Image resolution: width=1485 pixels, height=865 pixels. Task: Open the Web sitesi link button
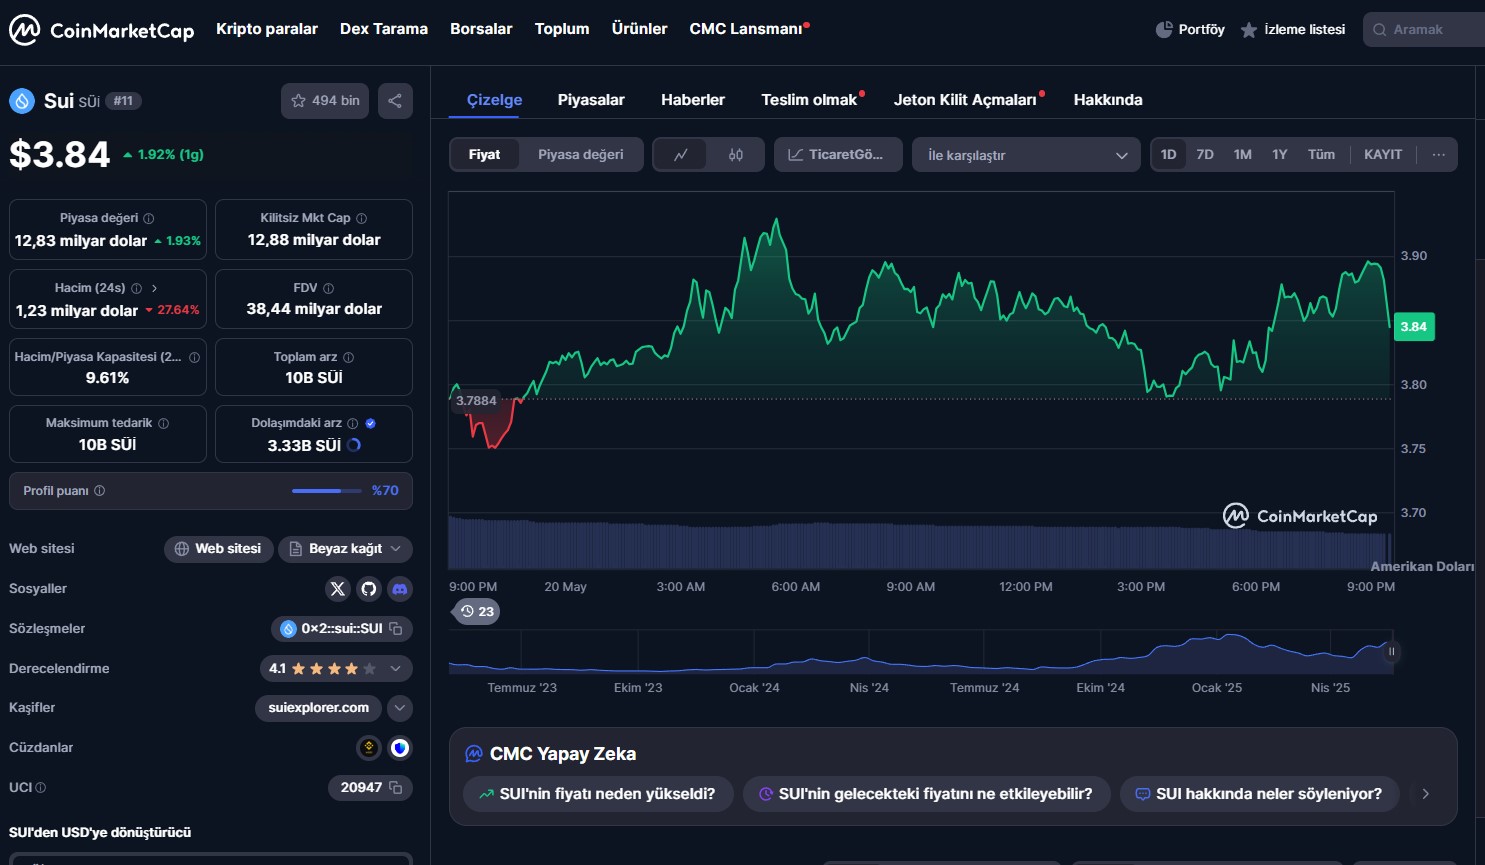pos(219,549)
